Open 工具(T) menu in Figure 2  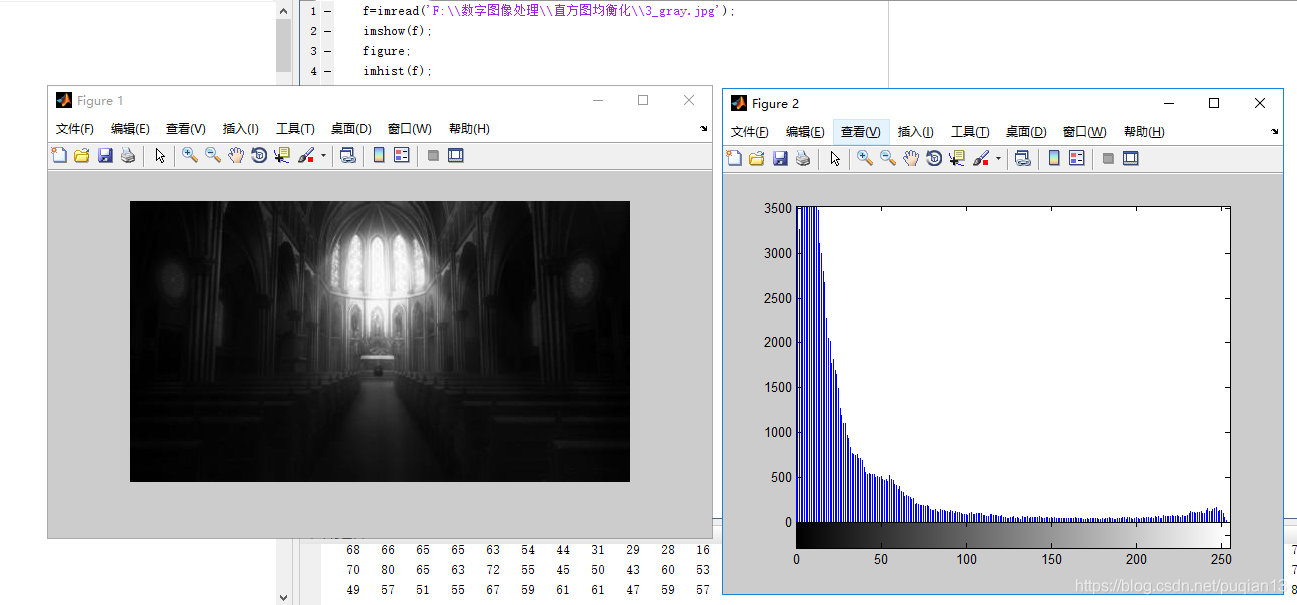970,132
